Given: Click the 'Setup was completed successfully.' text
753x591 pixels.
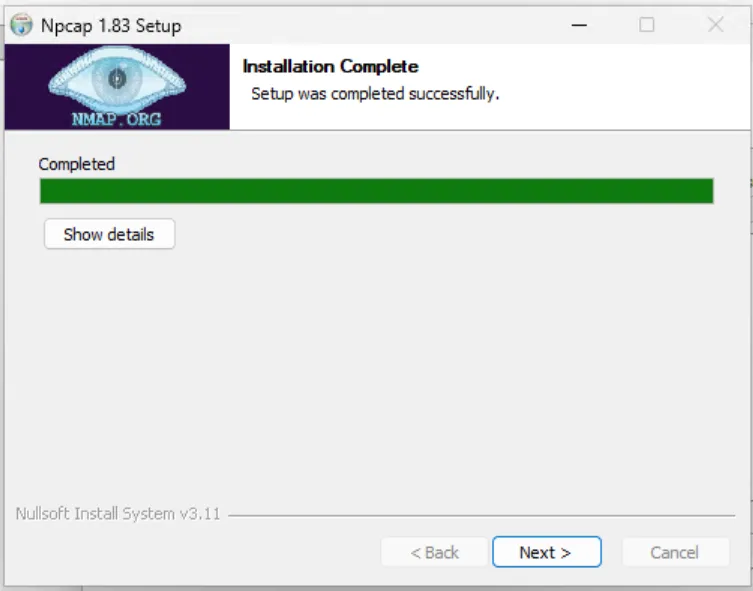Looking at the screenshot, I should [375, 94].
